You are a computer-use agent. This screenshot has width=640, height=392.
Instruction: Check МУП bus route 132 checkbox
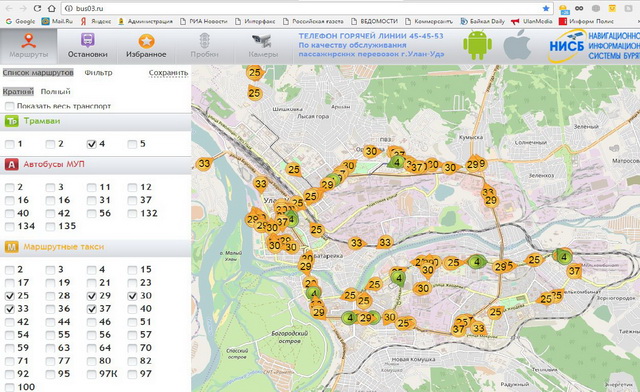tap(132, 213)
